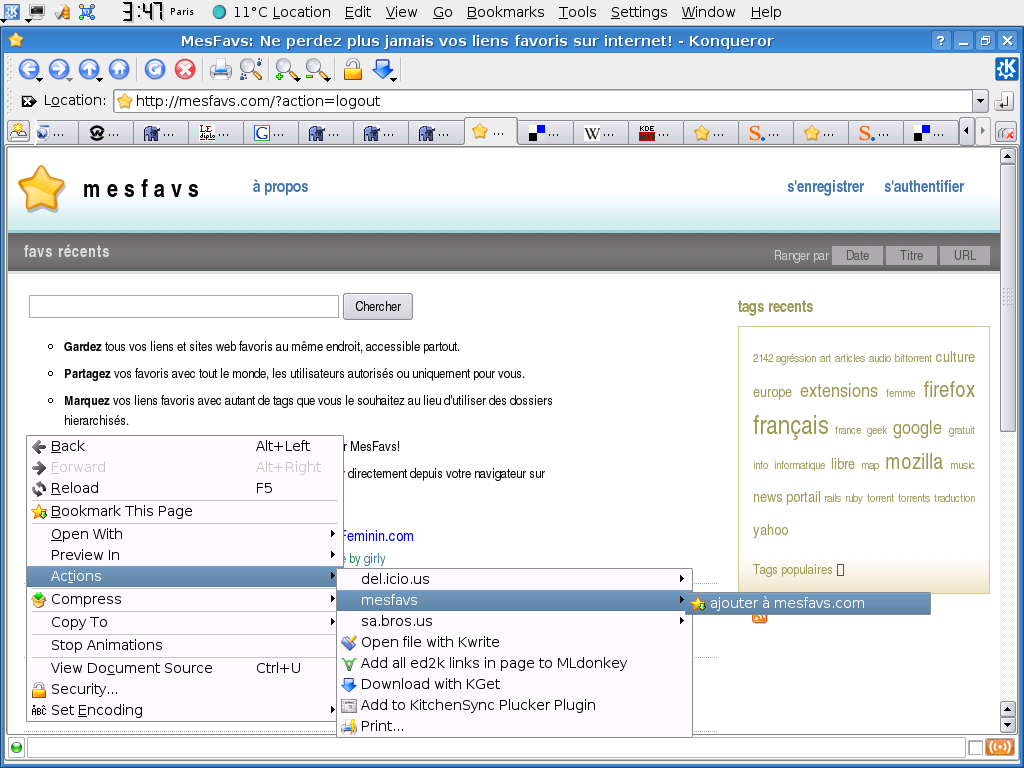Open the KDE menu in the panel
This screenshot has width=1024, height=768.
[x=11, y=11]
